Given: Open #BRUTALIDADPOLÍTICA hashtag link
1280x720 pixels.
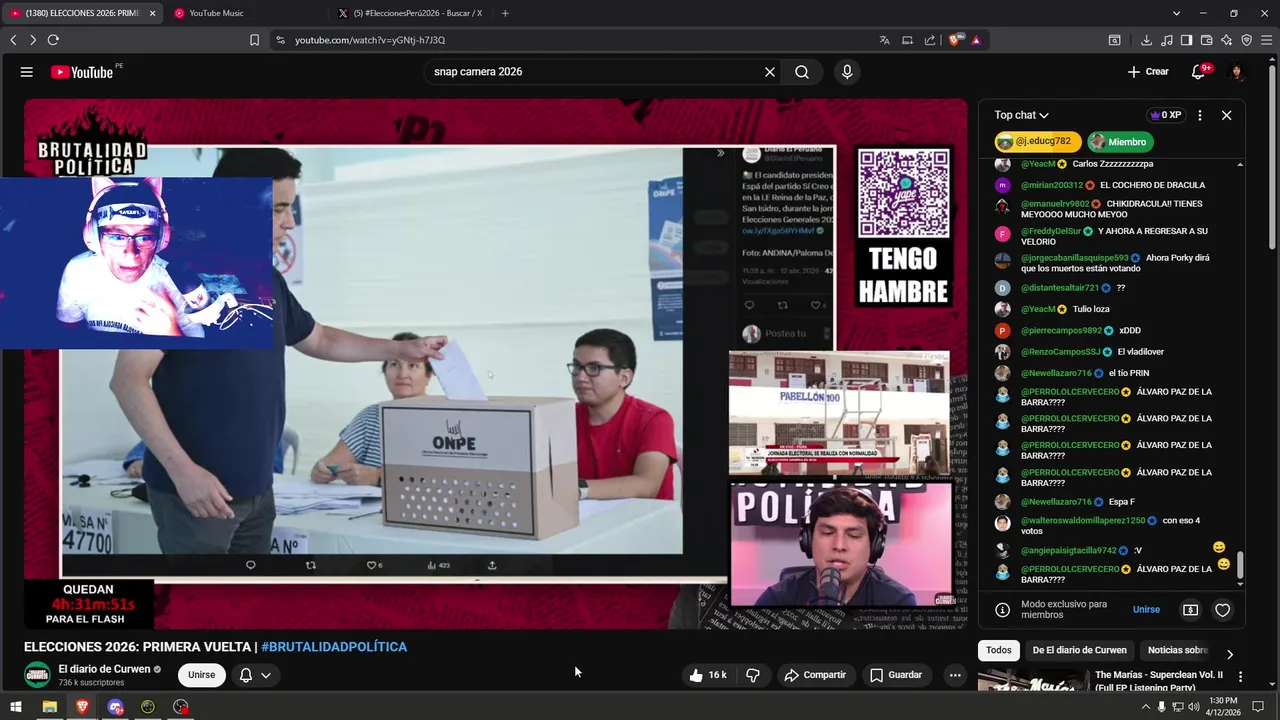Looking at the screenshot, I should (334, 647).
